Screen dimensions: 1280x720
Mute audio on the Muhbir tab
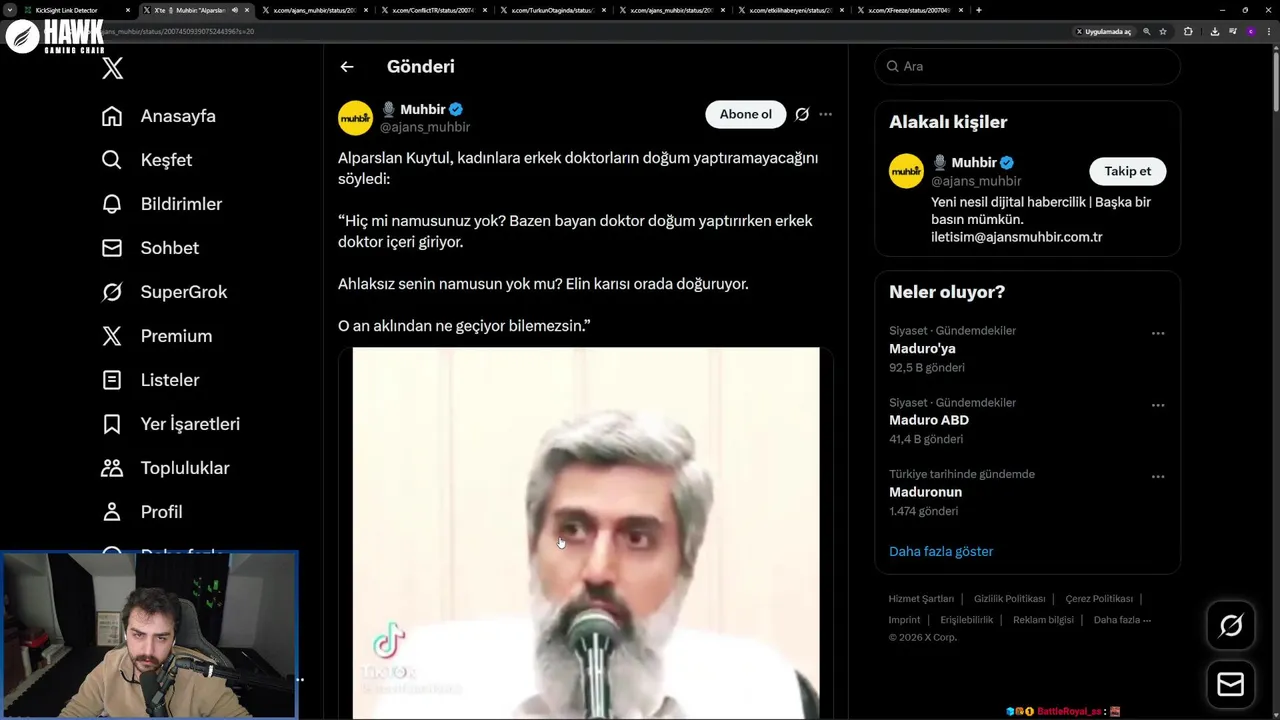(235, 10)
